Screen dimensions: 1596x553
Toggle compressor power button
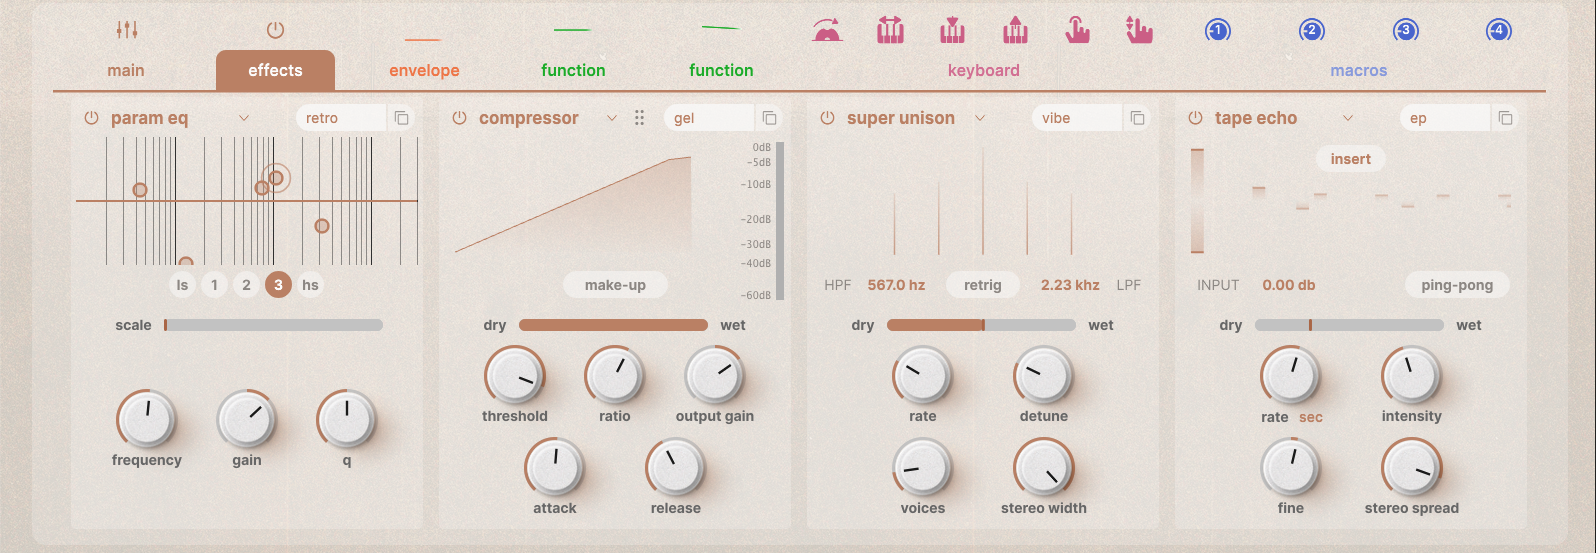459,118
